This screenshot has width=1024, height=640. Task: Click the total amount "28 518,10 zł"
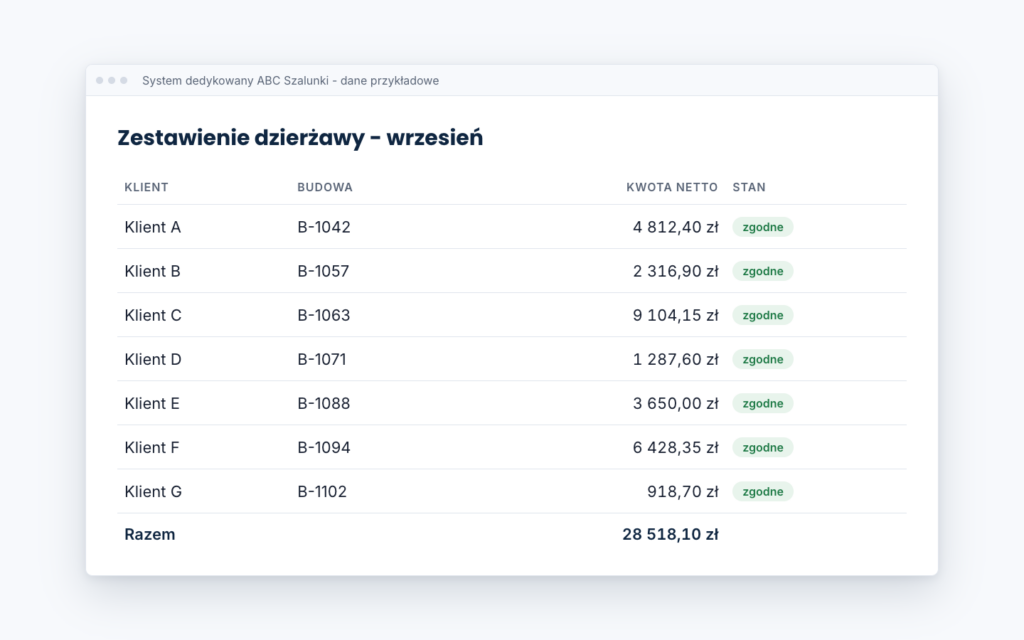click(670, 534)
